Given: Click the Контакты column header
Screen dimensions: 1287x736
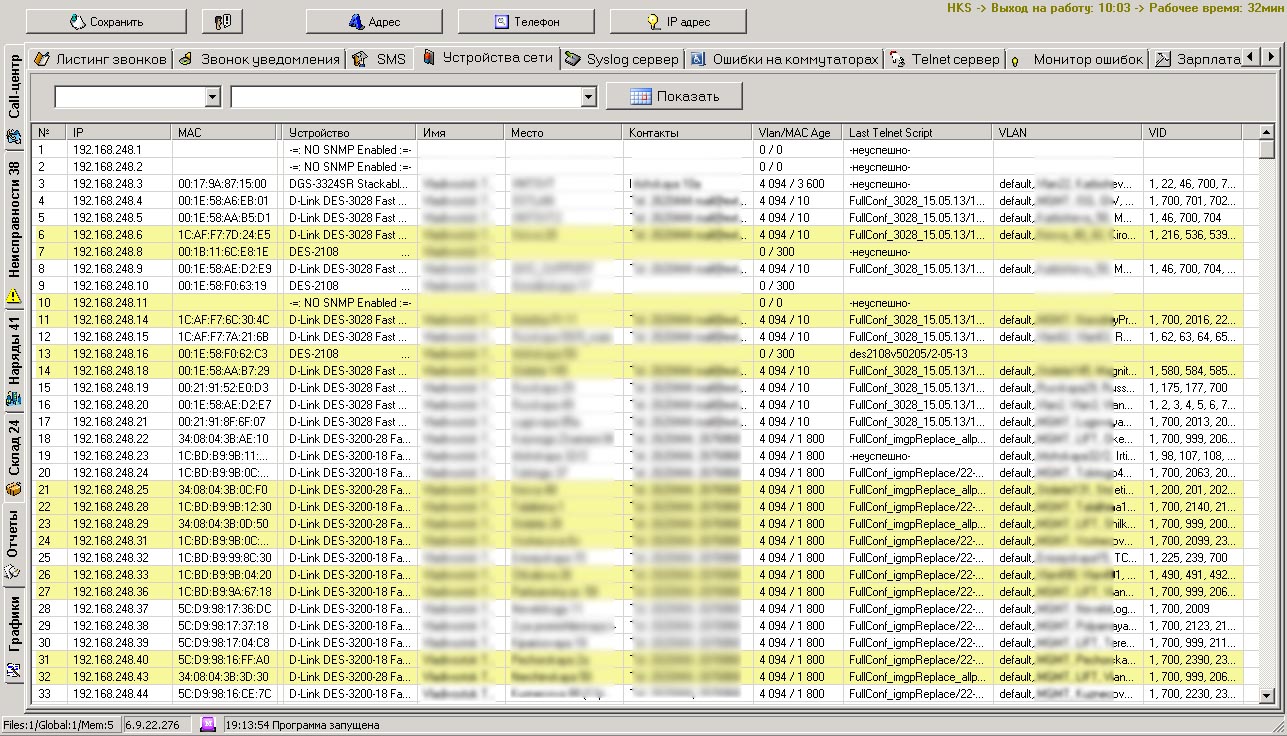Looking at the screenshot, I should tap(689, 132).
